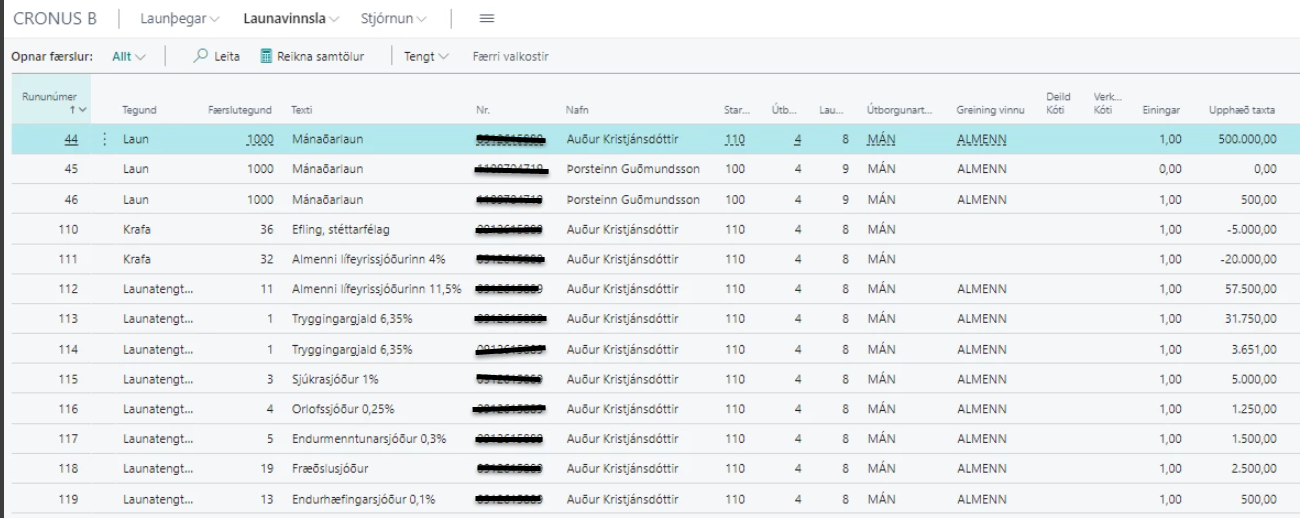Open the hamburger menu icon
The height and width of the screenshot is (518, 1300).
[x=487, y=19]
